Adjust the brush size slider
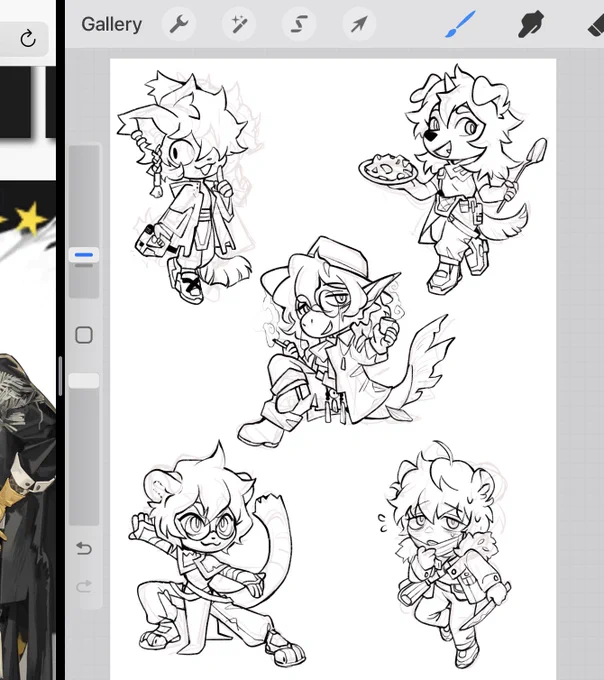 point(84,255)
